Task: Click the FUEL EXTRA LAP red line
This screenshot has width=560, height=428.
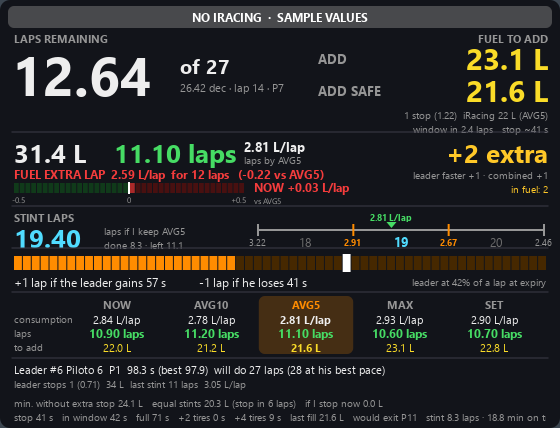Action: point(169,175)
